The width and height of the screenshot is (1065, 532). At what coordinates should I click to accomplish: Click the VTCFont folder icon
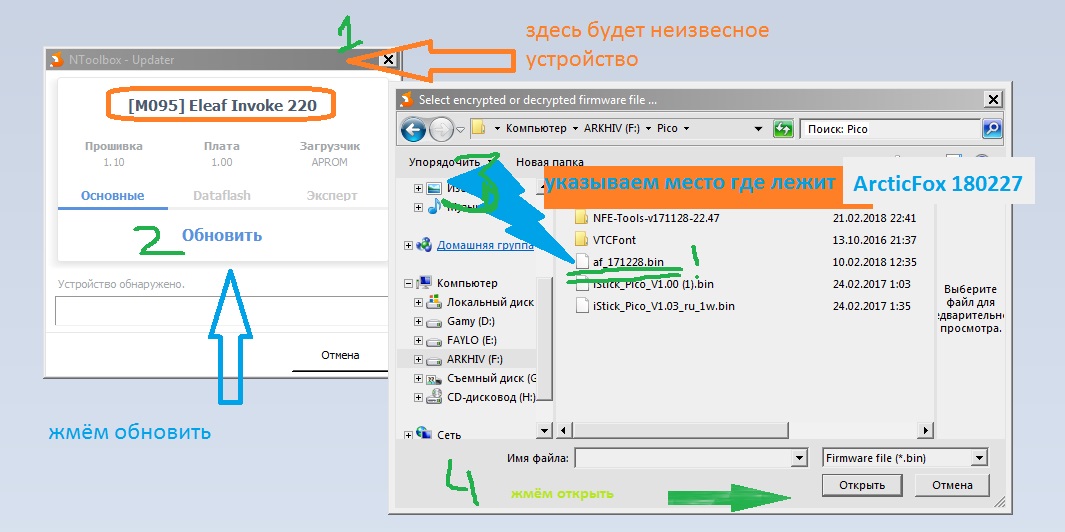[581, 239]
